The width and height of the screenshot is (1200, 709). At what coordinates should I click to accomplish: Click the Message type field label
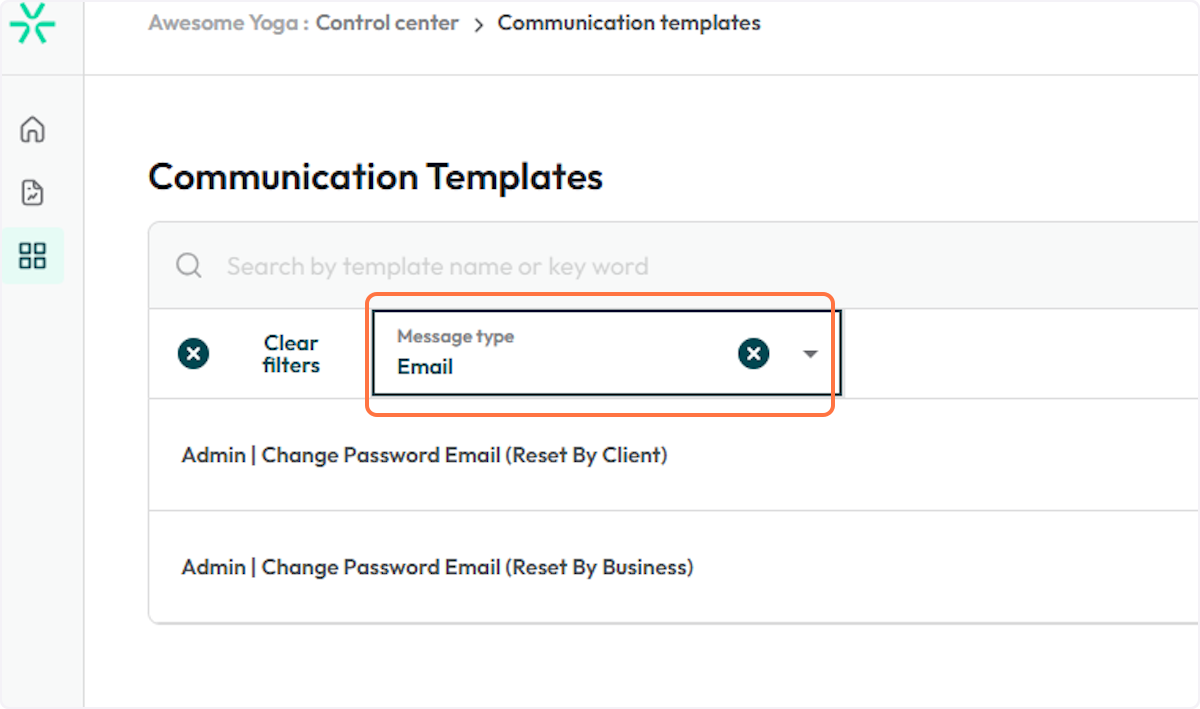pyautogui.click(x=455, y=337)
